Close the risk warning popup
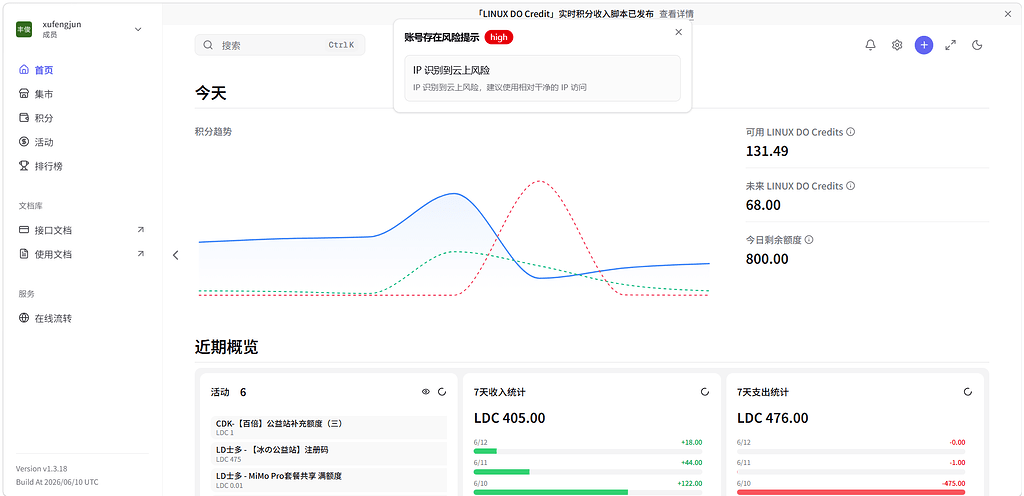 [x=679, y=32]
